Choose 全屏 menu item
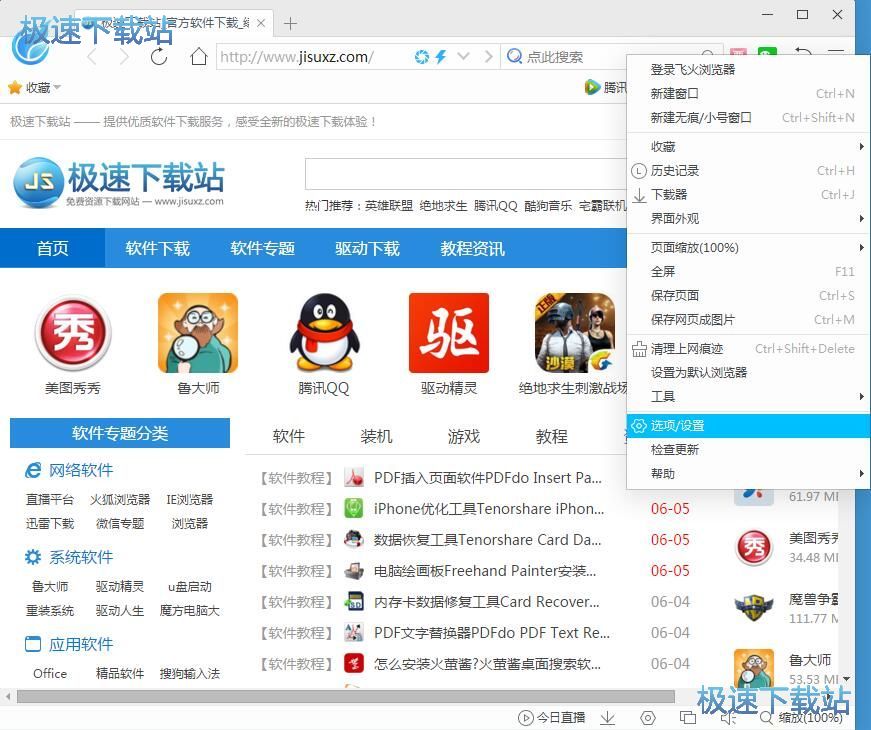Viewport: 871px width, 730px height. click(748, 272)
